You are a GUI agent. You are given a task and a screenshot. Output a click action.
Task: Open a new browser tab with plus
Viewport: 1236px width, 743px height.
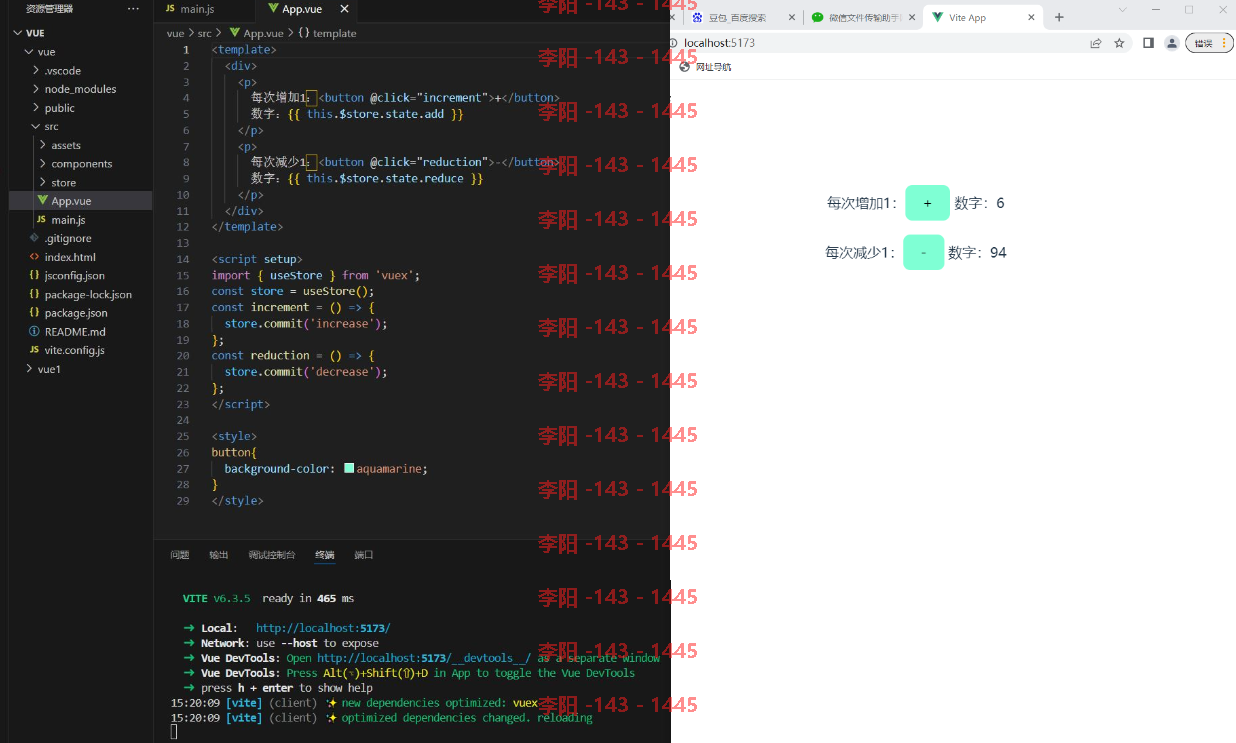pos(1059,17)
